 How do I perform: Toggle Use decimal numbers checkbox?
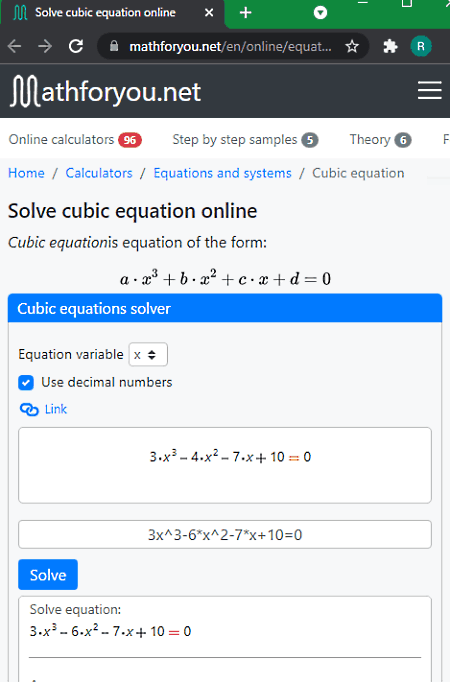tap(26, 382)
